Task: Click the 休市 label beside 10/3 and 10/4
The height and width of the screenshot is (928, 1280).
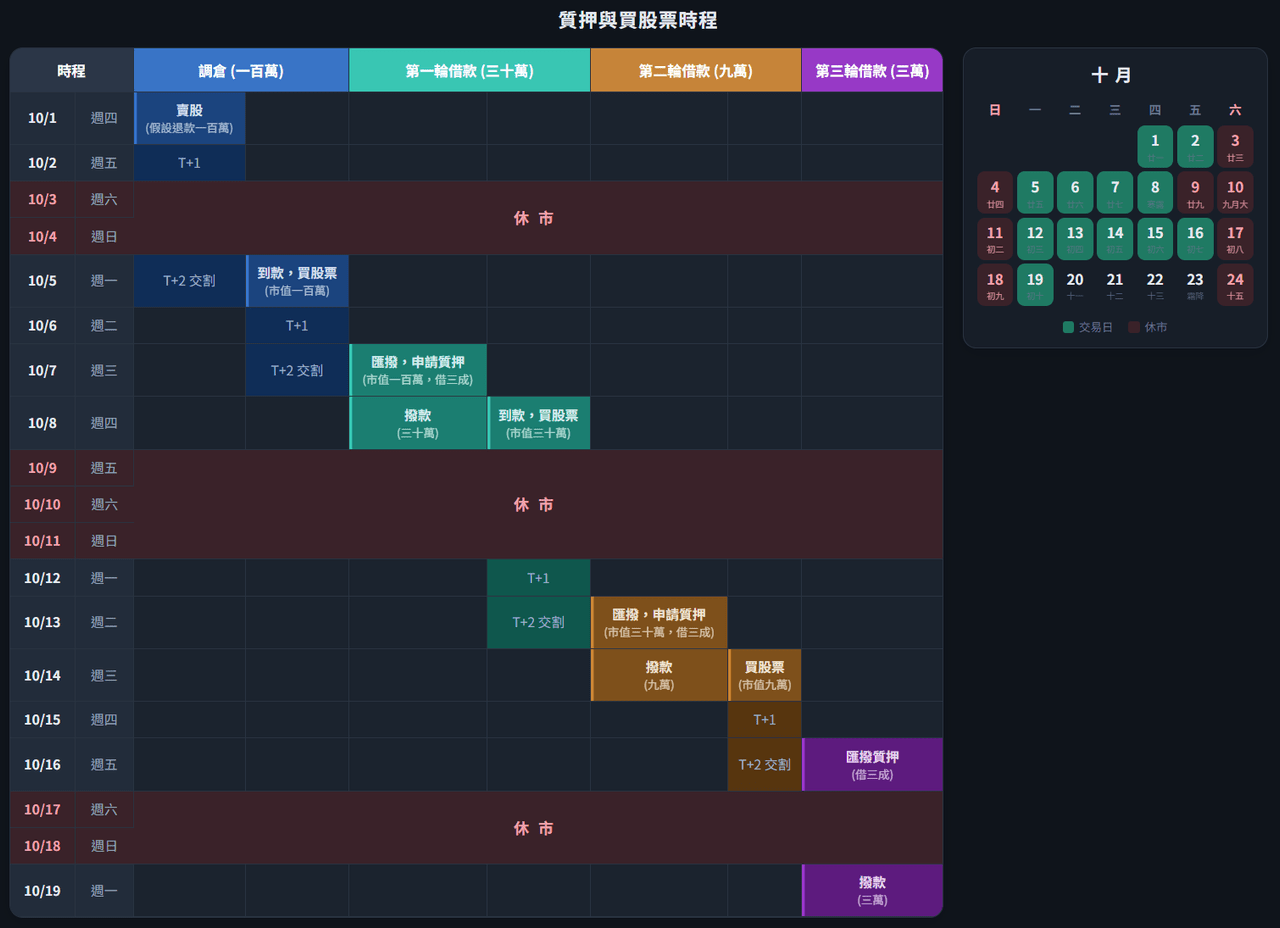Action: pos(534,218)
